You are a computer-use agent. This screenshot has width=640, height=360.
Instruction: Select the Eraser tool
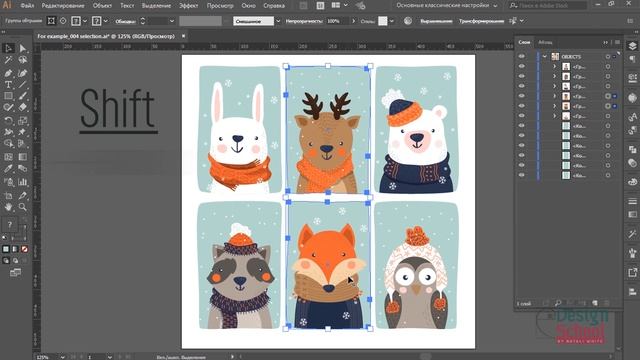[23, 107]
